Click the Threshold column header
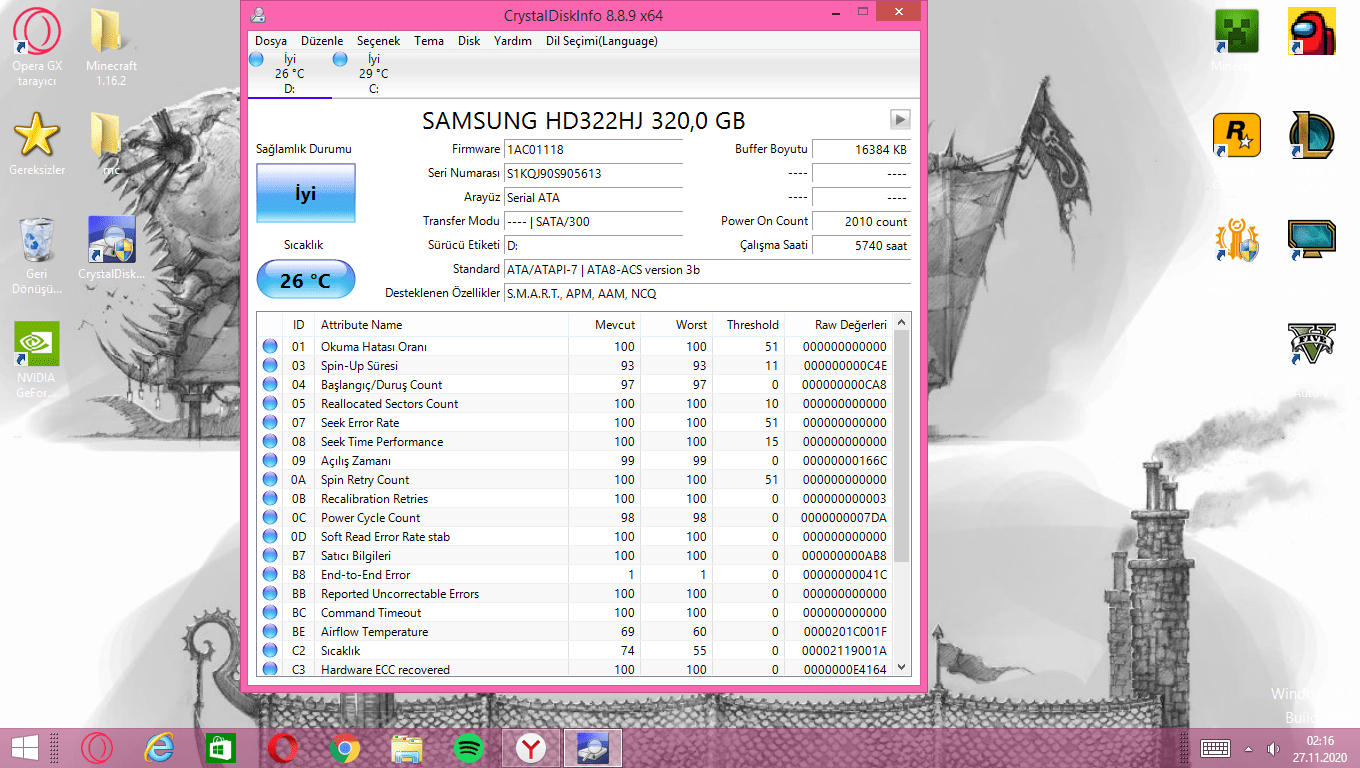This screenshot has width=1360, height=768. [x=749, y=325]
